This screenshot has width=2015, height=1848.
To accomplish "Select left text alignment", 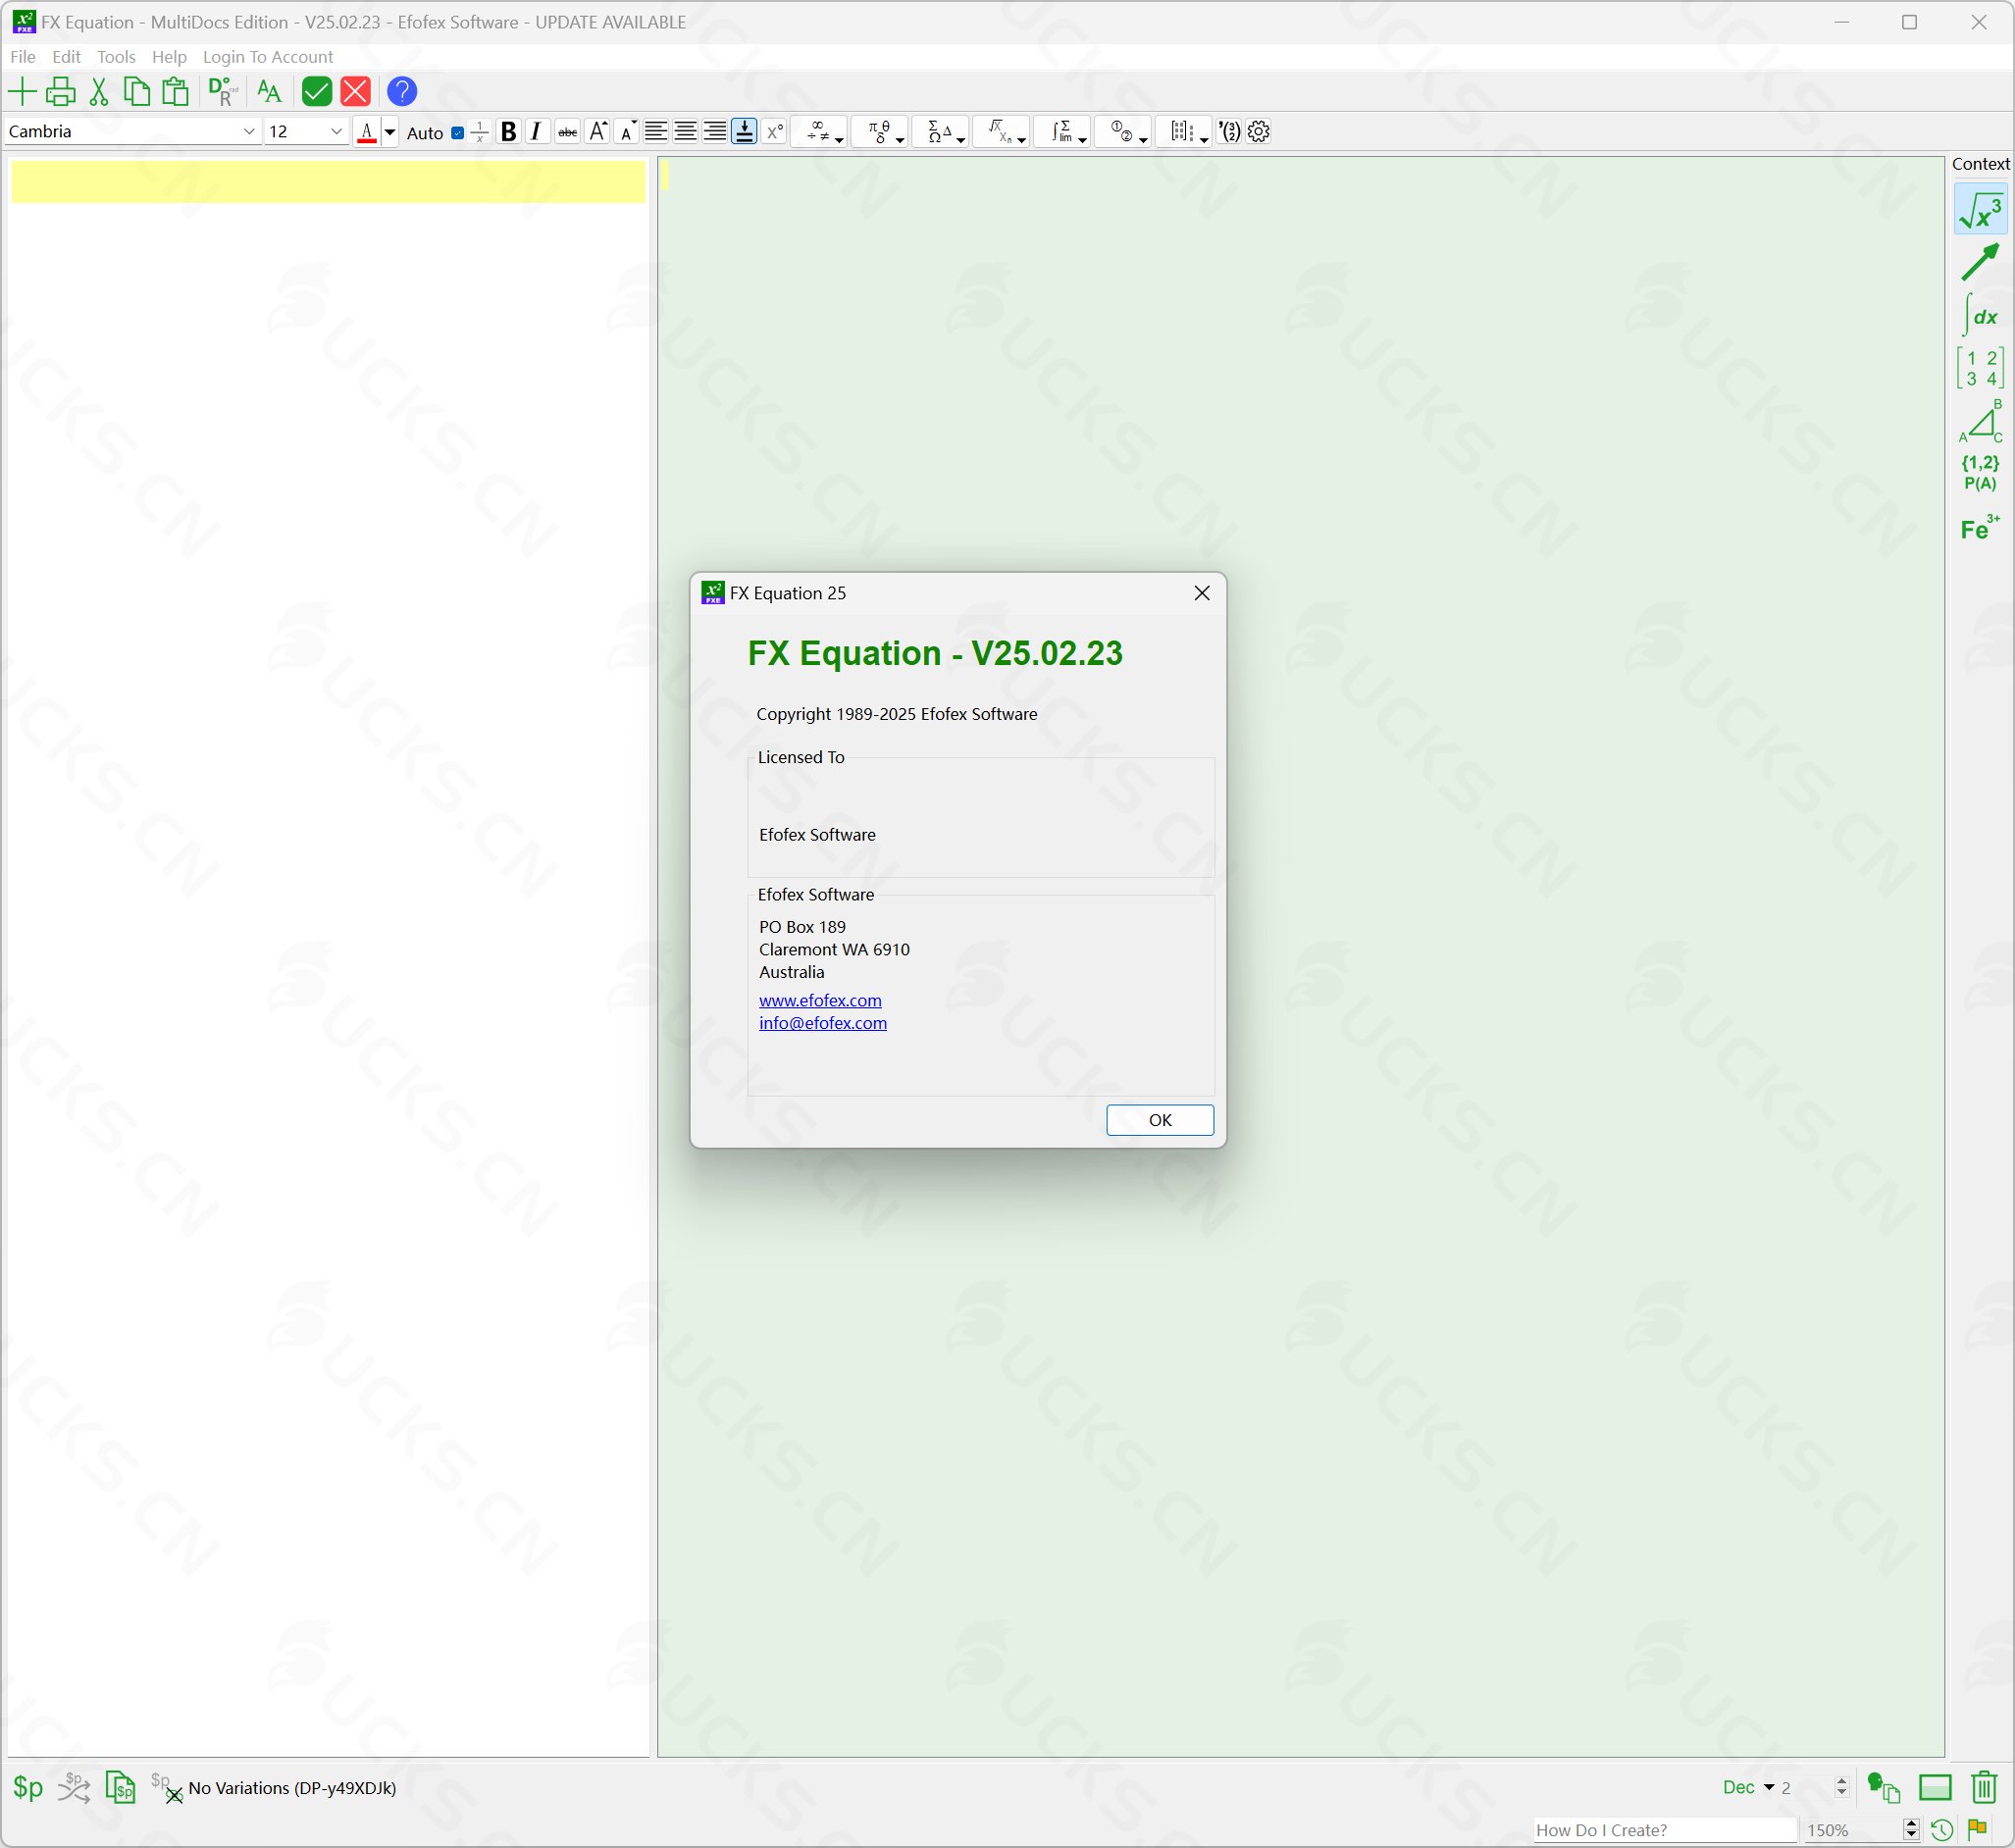I will tap(656, 132).
